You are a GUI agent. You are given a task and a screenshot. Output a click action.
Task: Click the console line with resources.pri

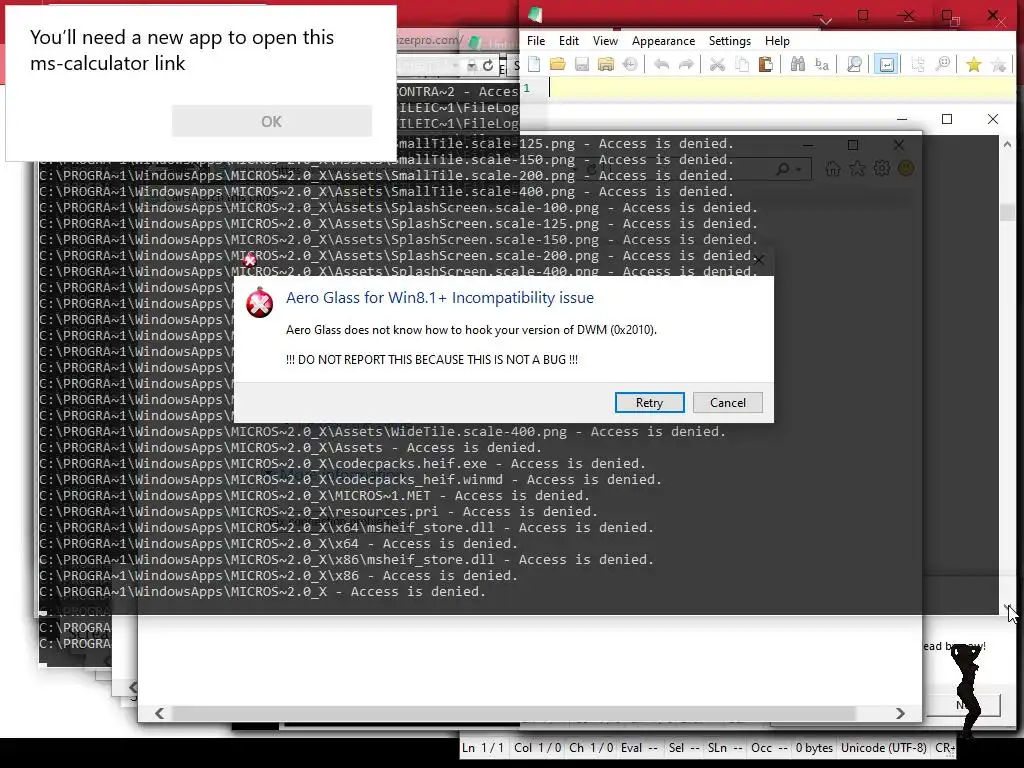click(x=318, y=511)
